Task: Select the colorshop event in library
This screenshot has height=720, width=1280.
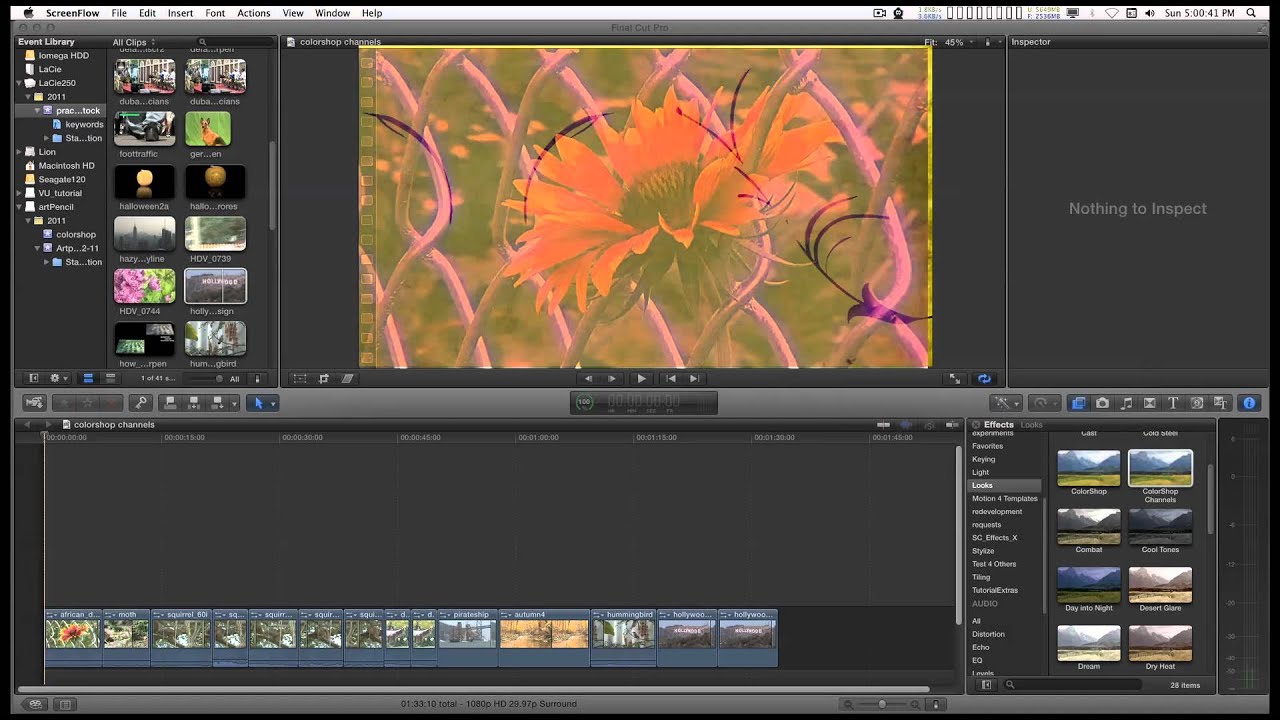Action: [x=76, y=234]
